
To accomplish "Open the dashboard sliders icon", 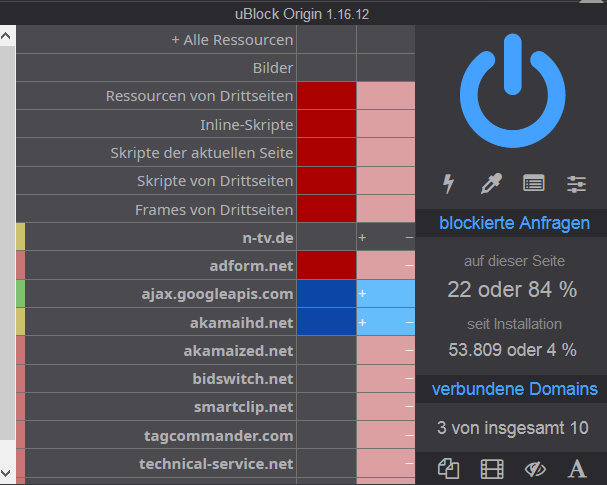I will coord(577,183).
